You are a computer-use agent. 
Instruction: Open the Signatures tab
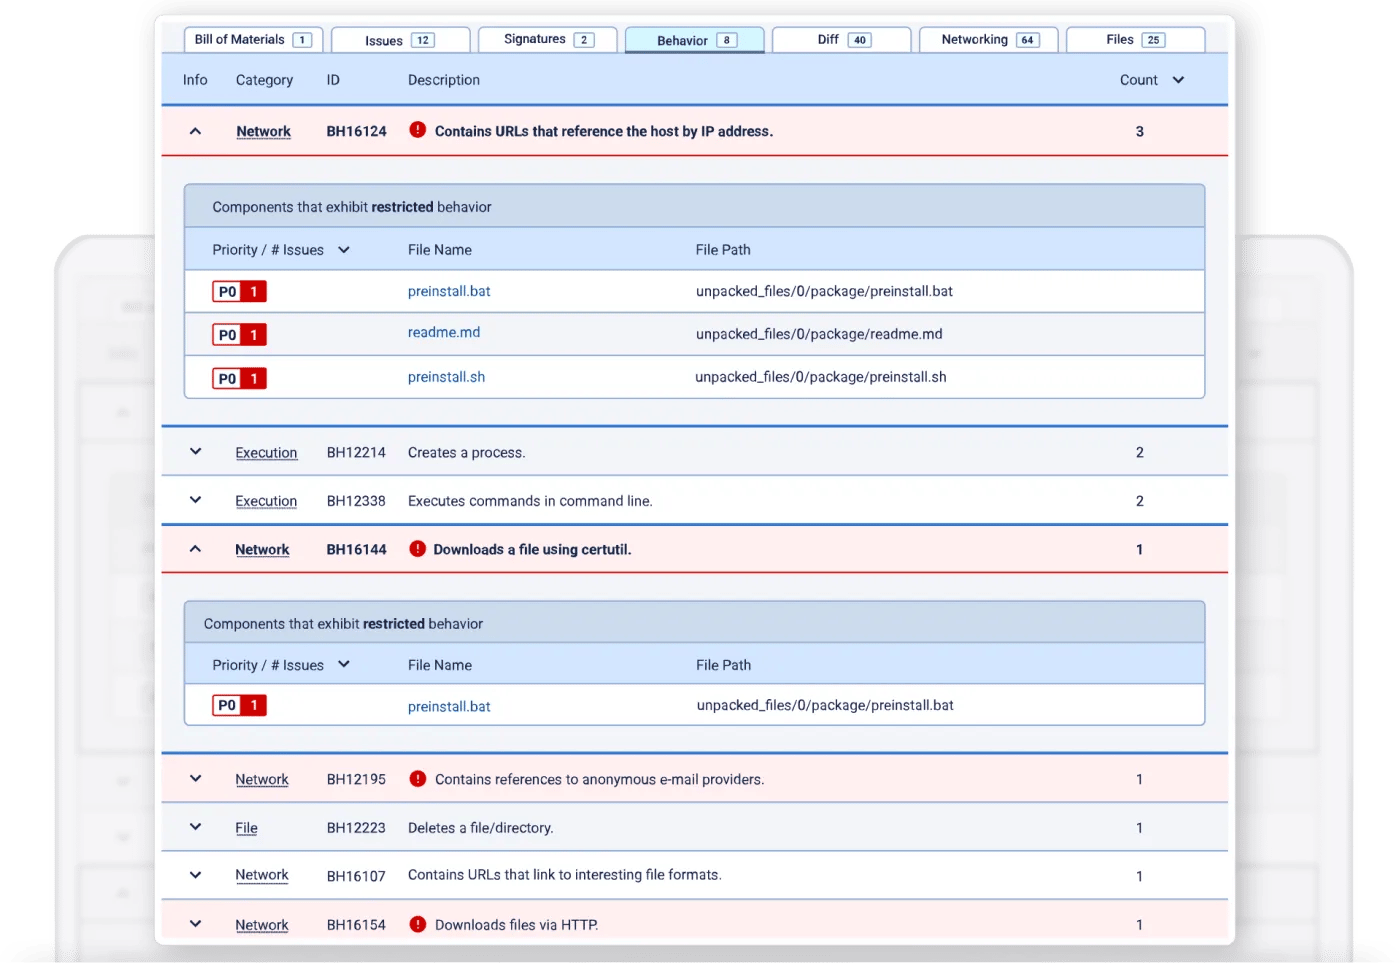pyautogui.click(x=547, y=40)
